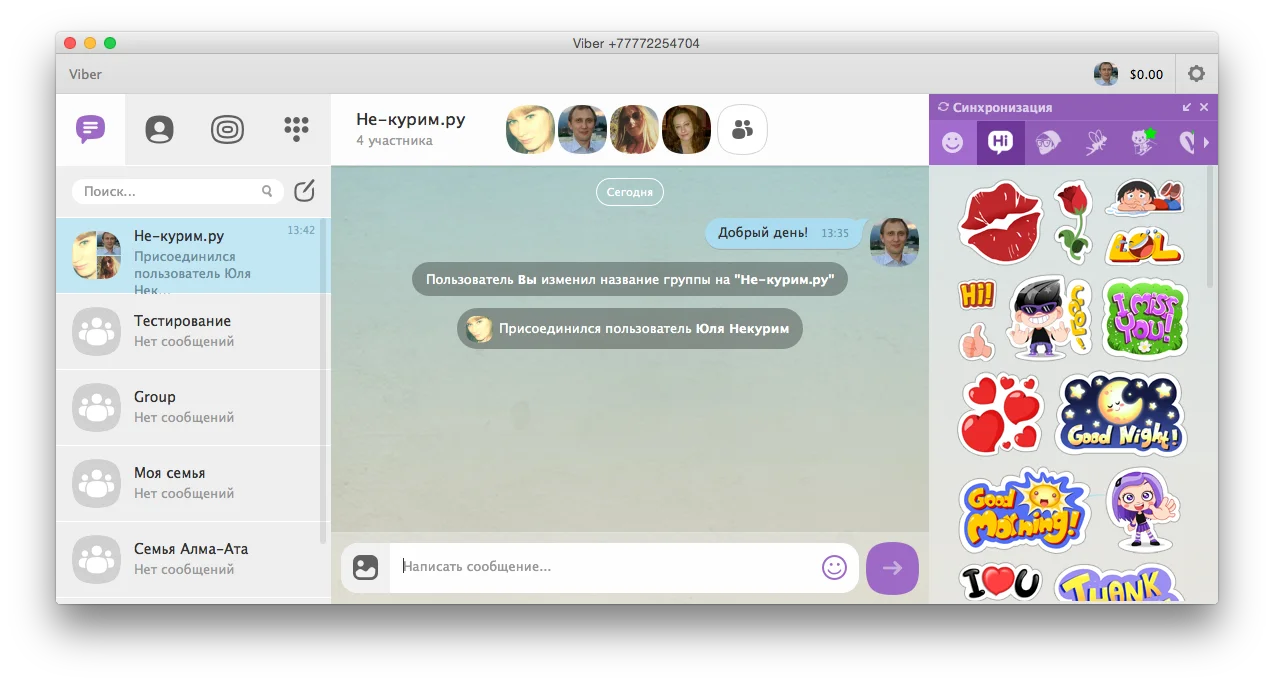Send the Good Night moon sticker

(x=1122, y=413)
